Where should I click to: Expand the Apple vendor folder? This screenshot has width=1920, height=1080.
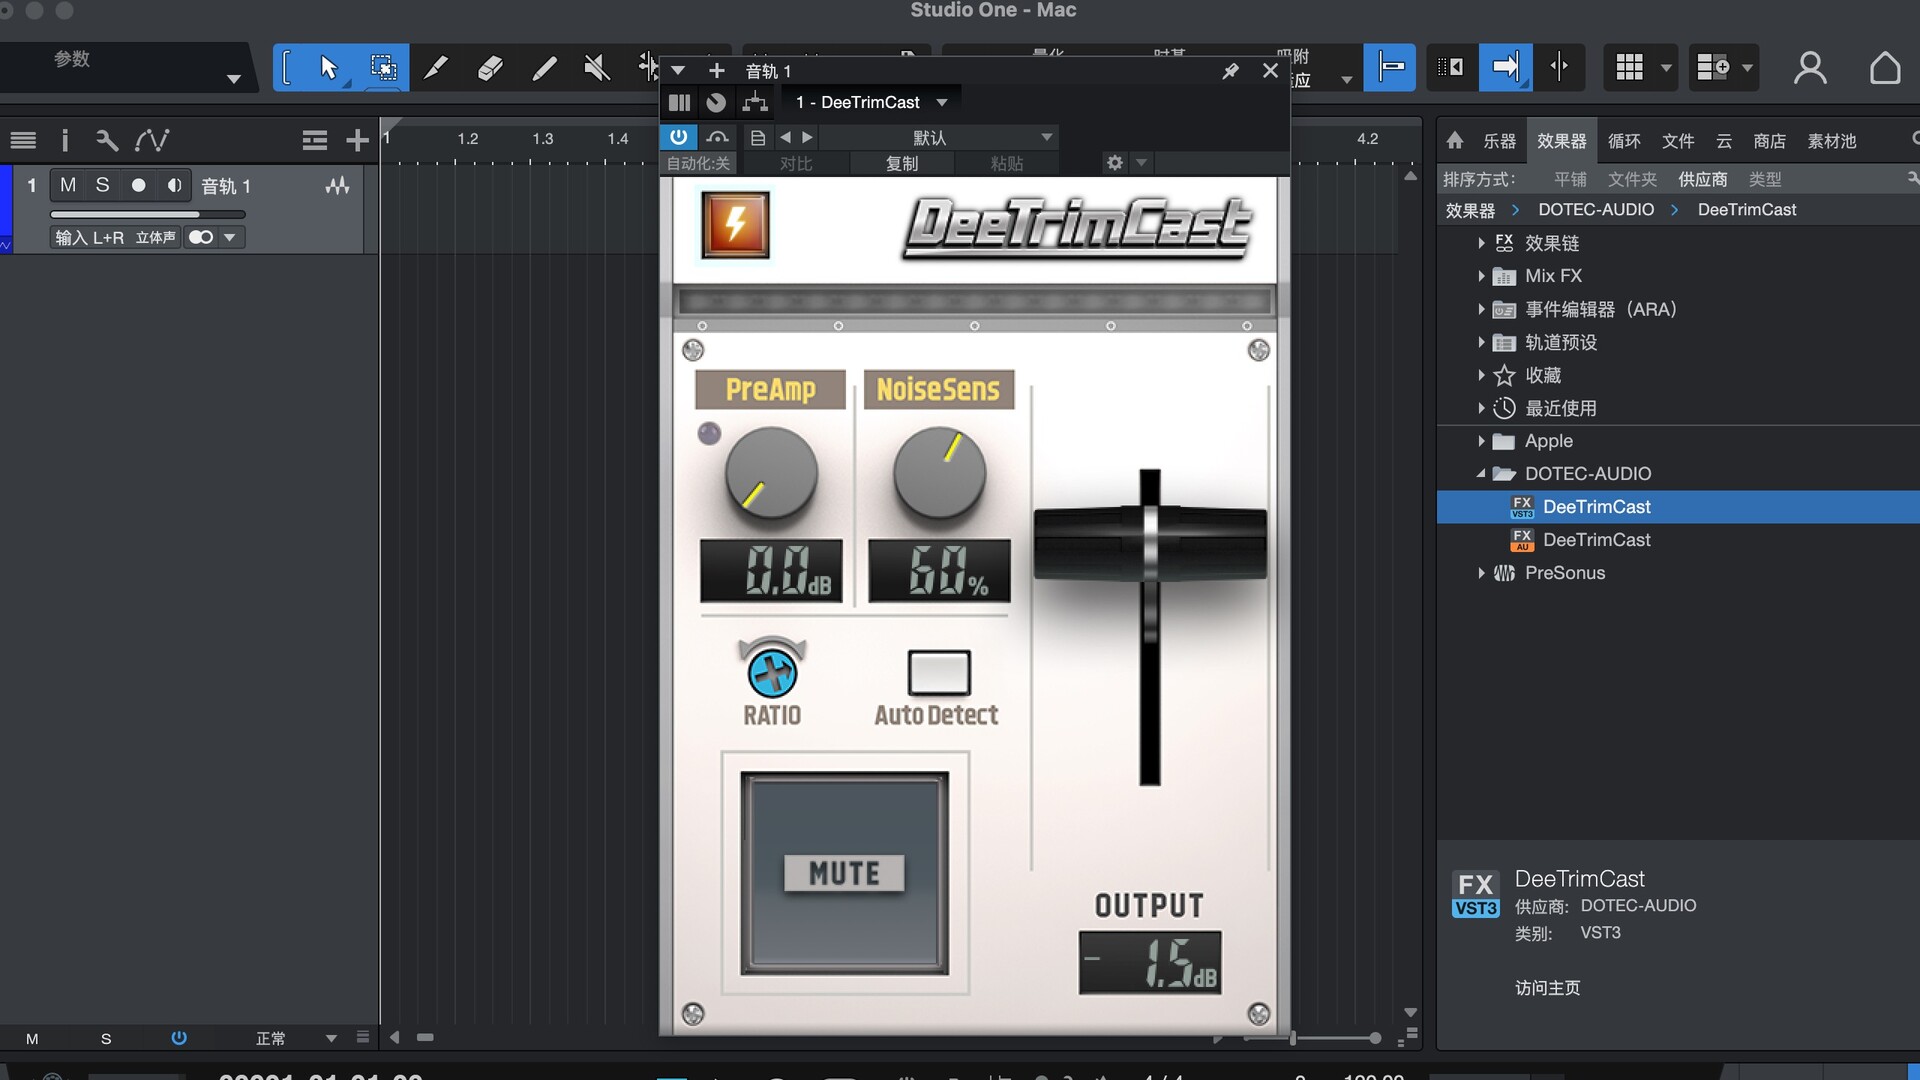(x=1481, y=441)
